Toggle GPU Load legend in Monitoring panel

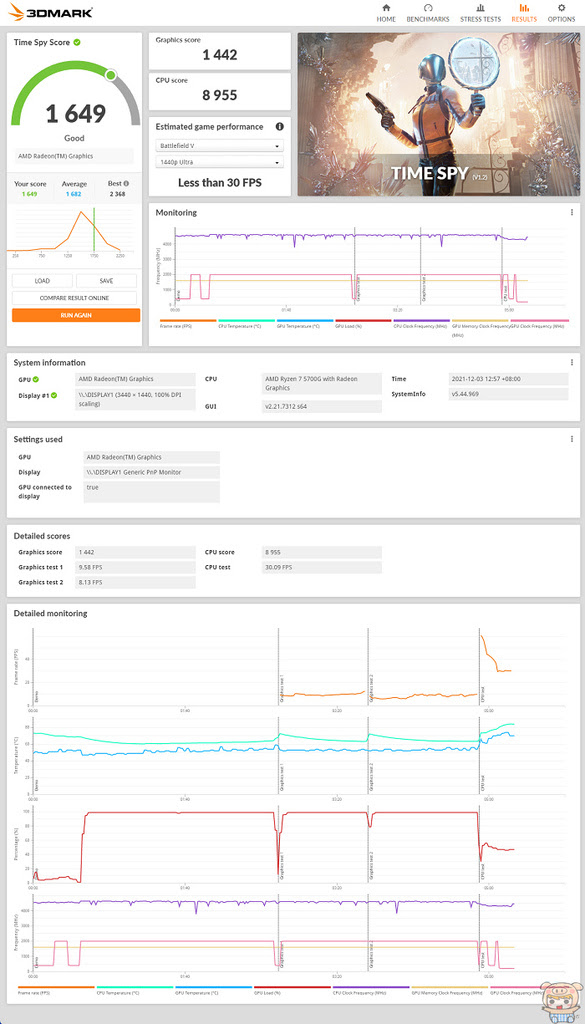coord(363,323)
